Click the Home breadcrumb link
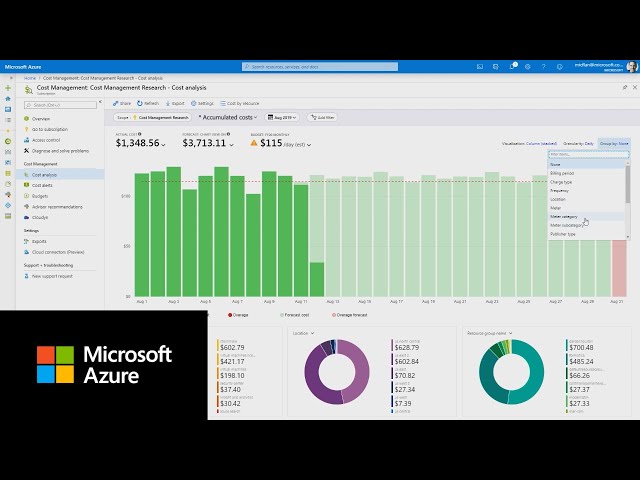The height and width of the screenshot is (480, 640). pos(30,78)
